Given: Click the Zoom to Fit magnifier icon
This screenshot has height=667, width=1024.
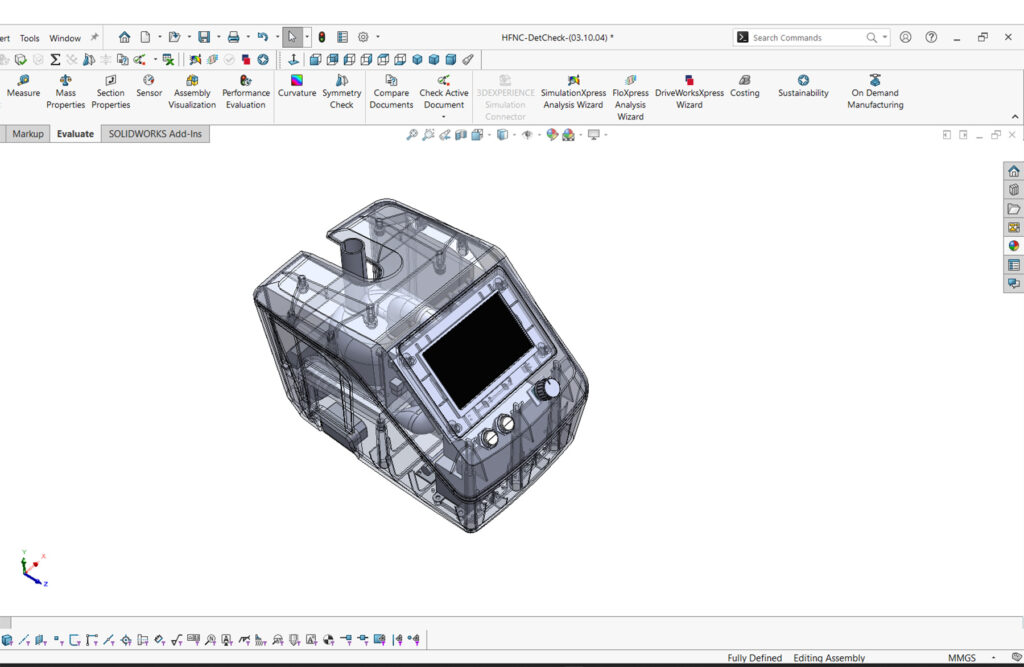Looking at the screenshot, I should pos(412,135).
